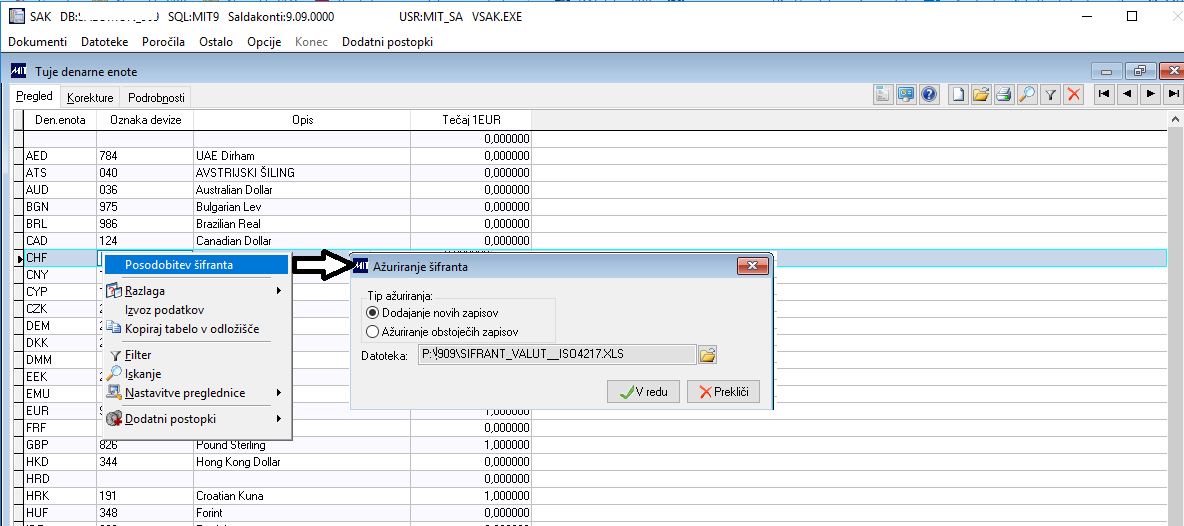Confirm dialog with V redu button
Viewport: 1184px width, 526px height.
coord(643,392)
